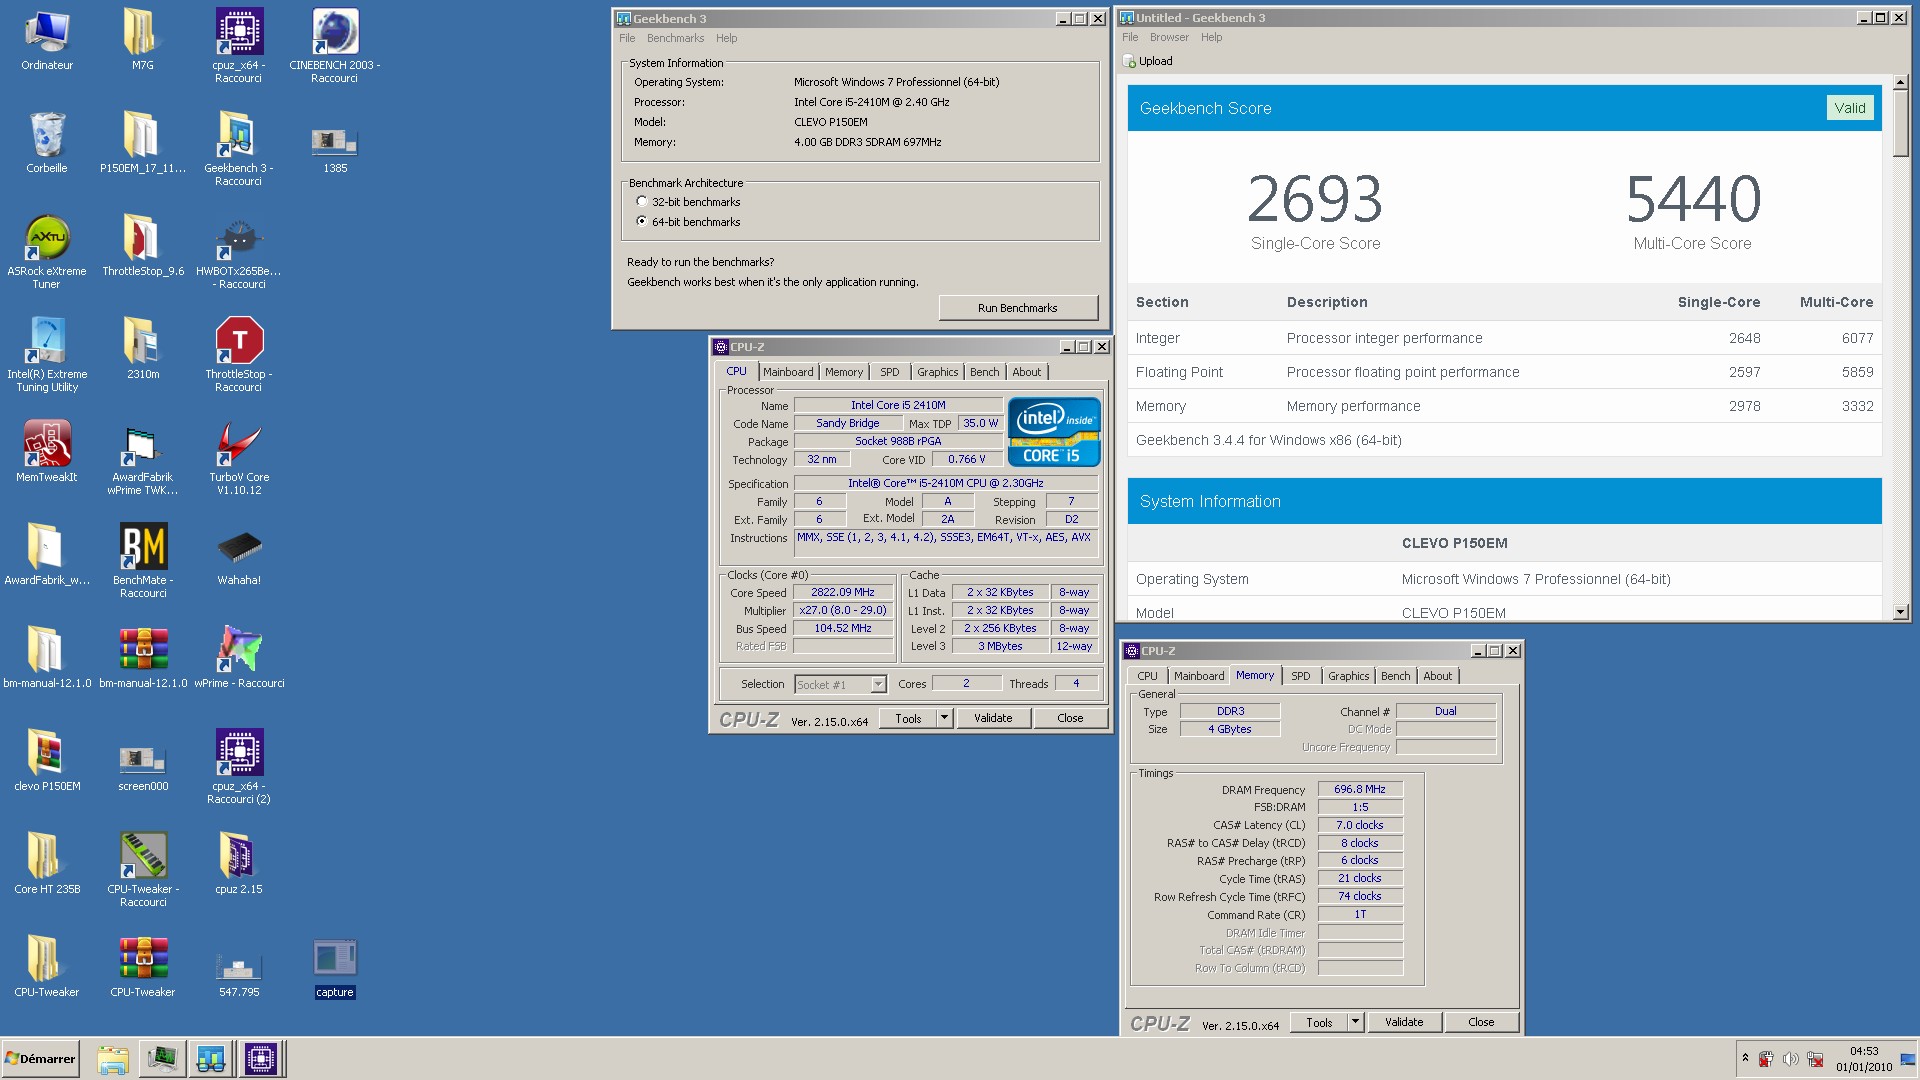Open the Démarrer start menu
This screenshot has height=1080, width=1920.
(x=40, y=1059)
